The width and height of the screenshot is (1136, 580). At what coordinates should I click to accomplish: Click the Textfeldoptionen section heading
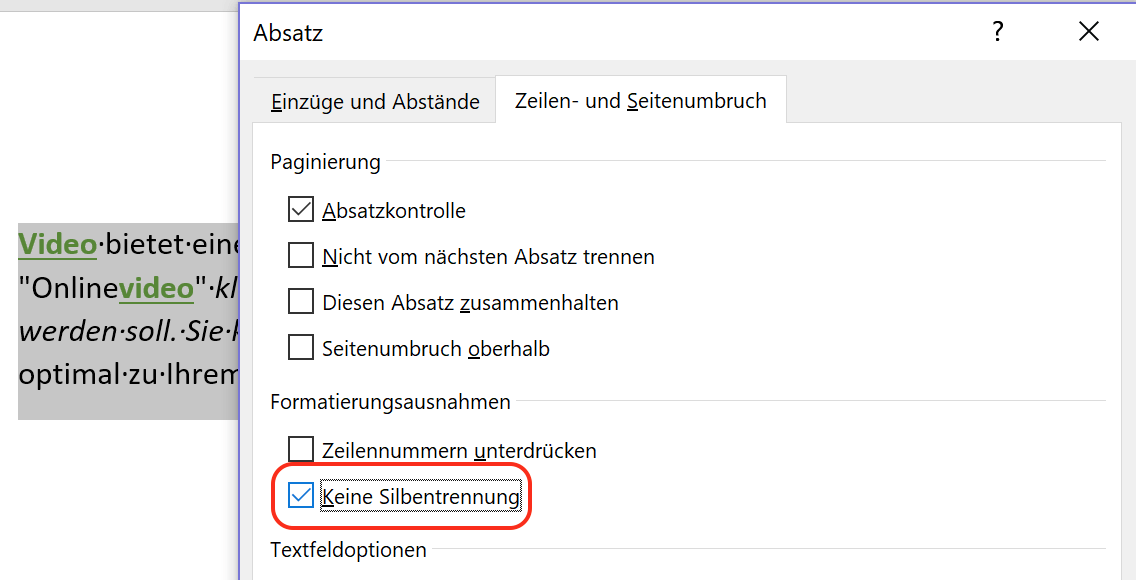pyautogui.click(x=348, y=550)
